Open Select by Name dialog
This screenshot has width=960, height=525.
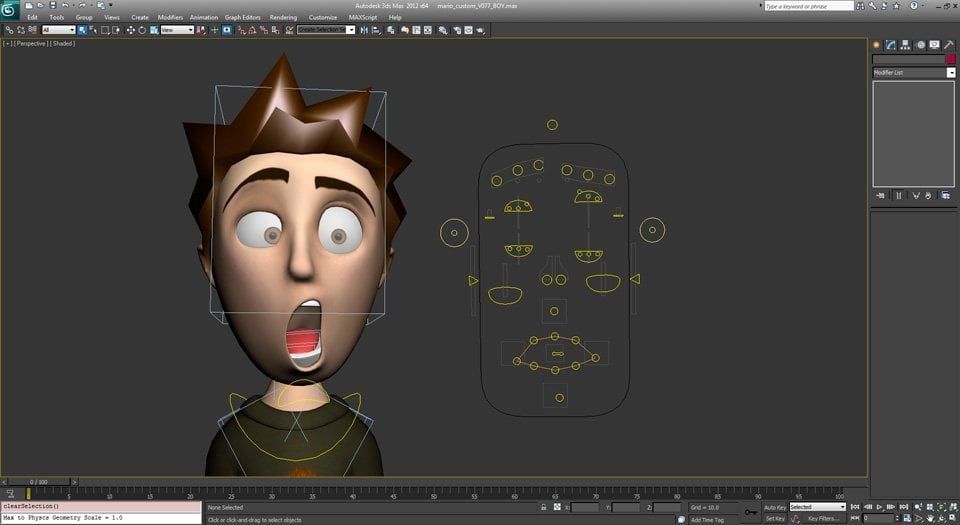[93, 30]
